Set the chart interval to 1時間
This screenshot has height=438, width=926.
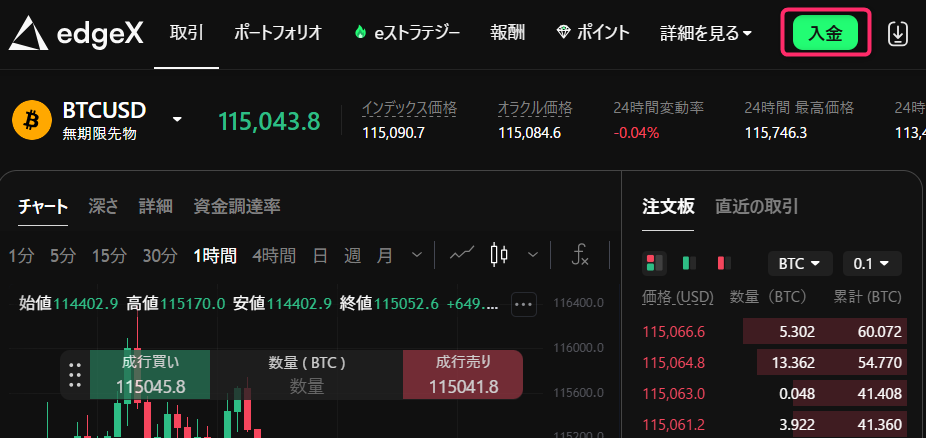coord(215,256)
